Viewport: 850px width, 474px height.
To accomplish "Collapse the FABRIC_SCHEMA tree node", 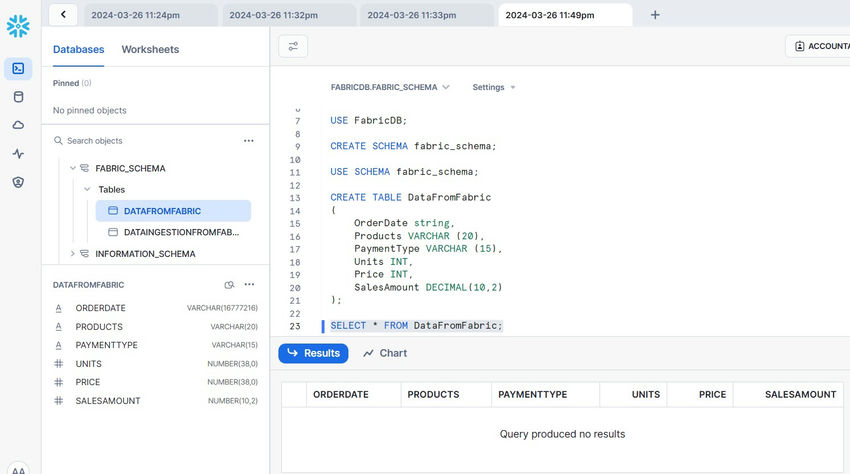I will click(73, 168).
